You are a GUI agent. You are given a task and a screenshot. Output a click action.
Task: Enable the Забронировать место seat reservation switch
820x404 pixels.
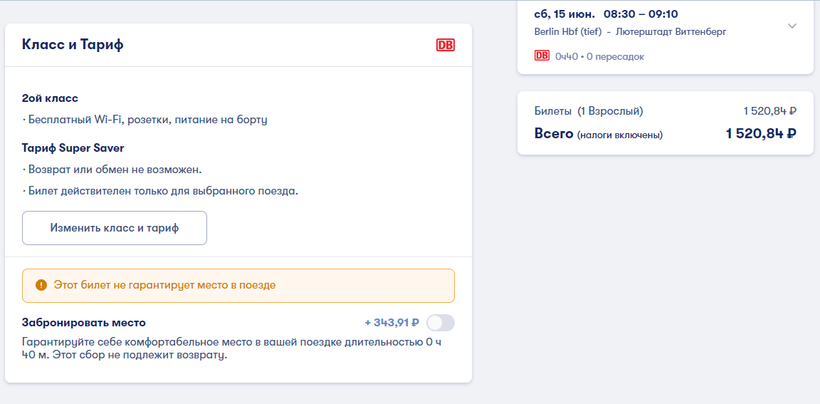440,323
